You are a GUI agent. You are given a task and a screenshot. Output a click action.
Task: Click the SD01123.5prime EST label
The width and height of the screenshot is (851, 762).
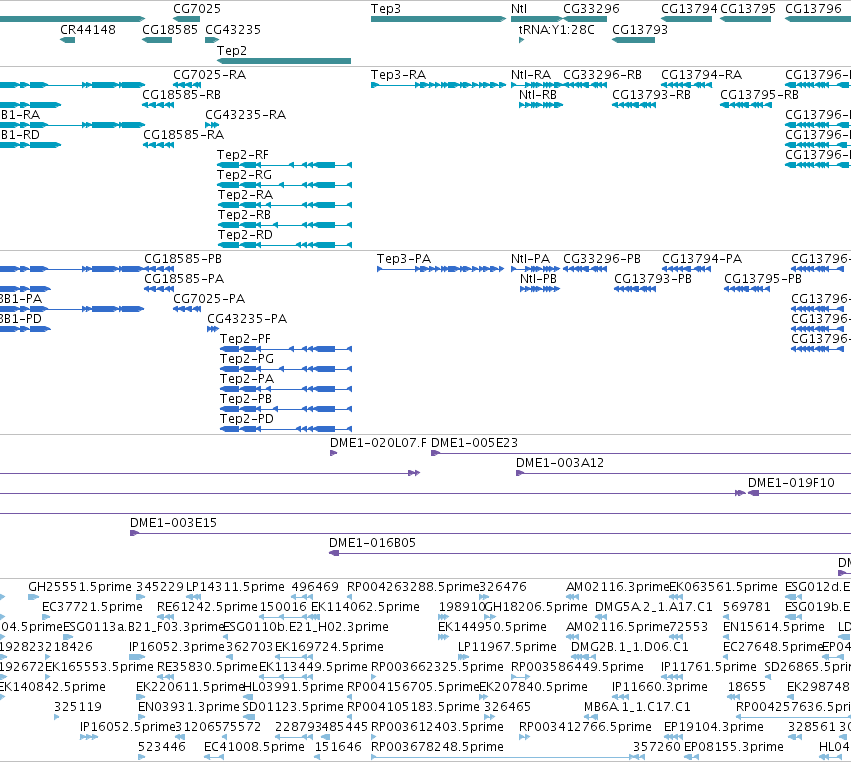point(293,707)
